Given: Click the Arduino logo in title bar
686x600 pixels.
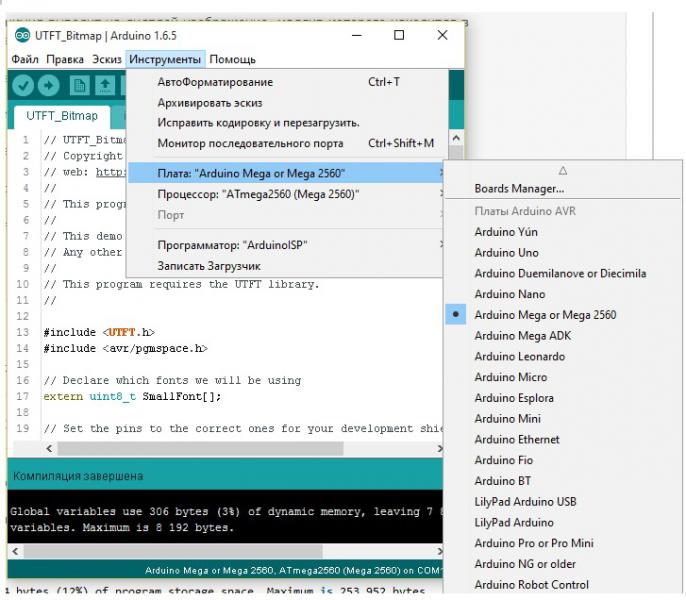Looking at the screenshot, I should [x=22, y=35].
